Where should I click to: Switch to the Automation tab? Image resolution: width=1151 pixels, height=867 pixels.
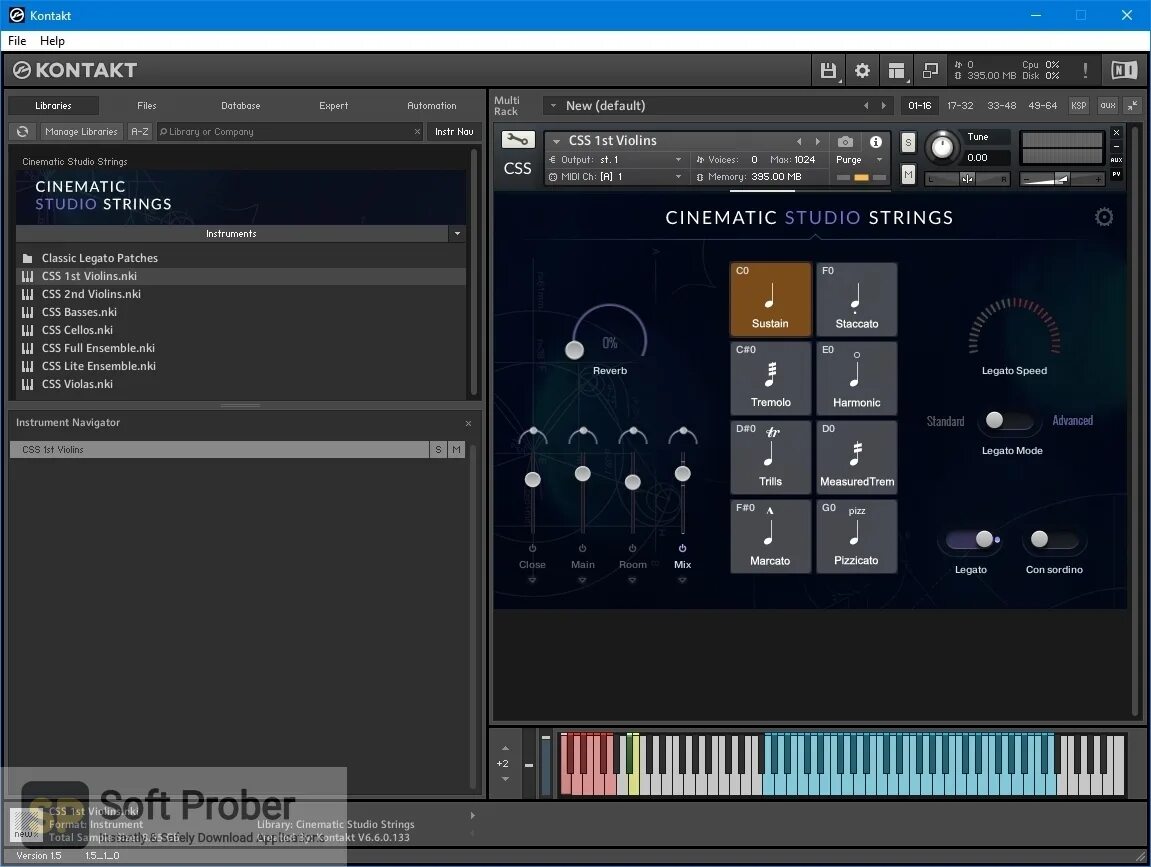(432, 106)
